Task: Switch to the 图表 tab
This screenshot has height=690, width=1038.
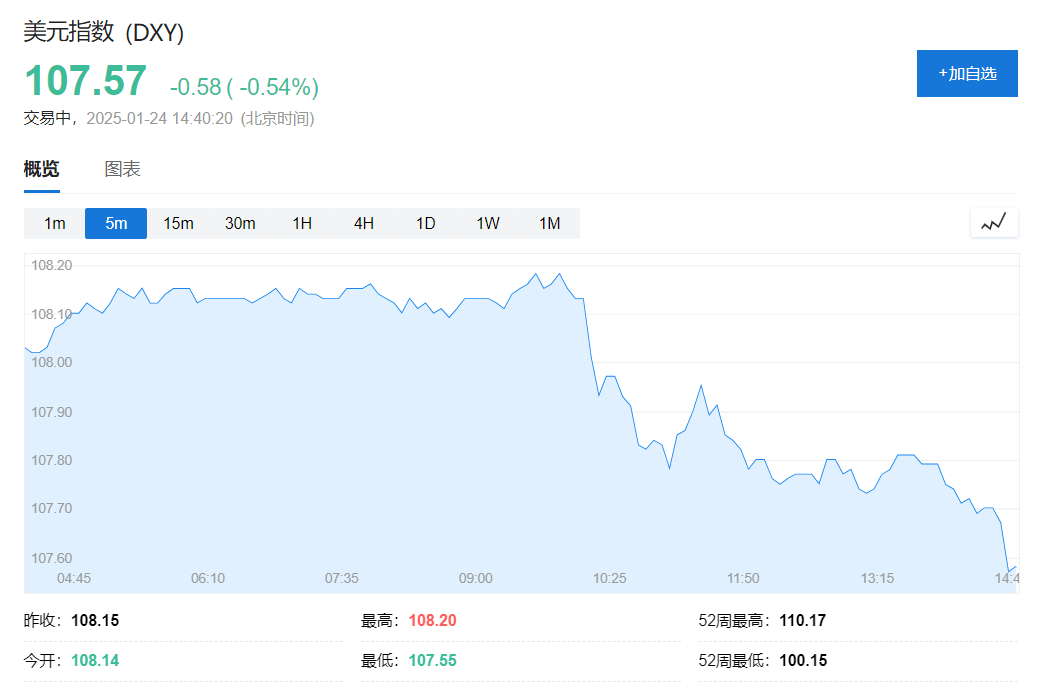Action: click(122, 169)
